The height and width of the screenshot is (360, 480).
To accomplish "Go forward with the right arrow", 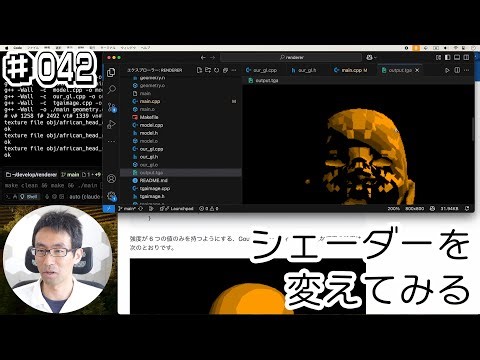I will [212, 58].
